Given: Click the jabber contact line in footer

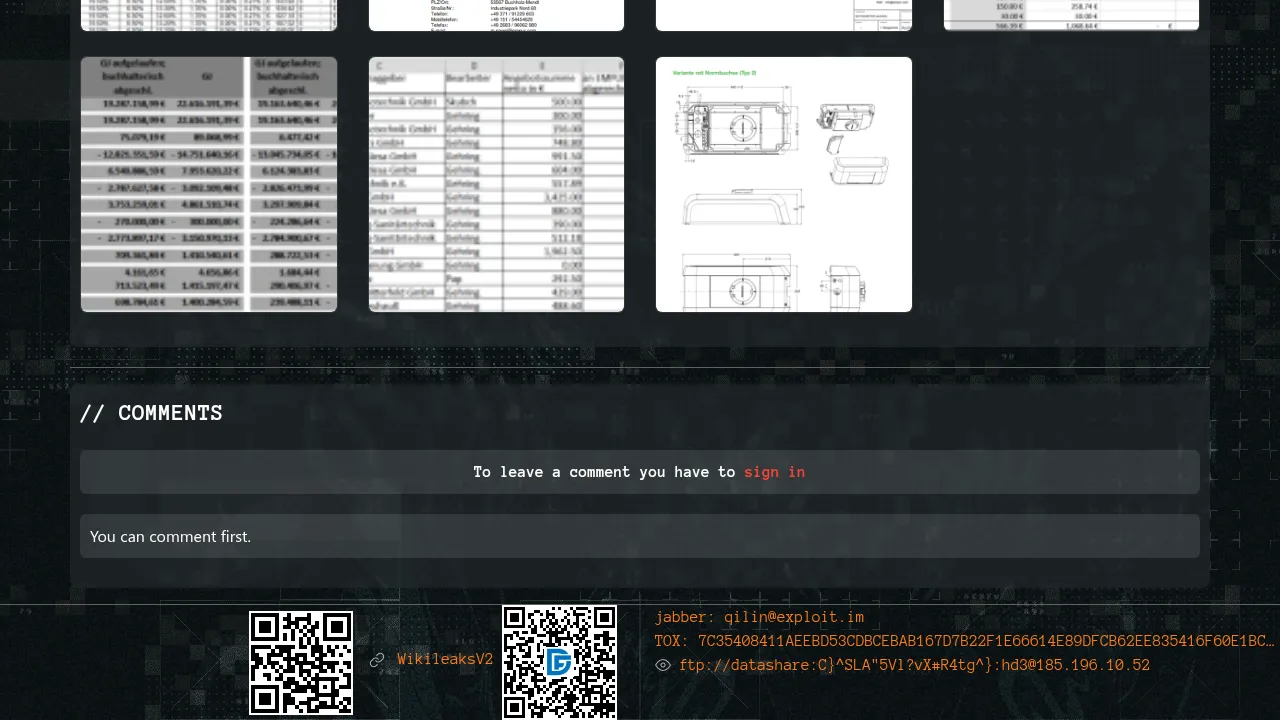Looking at the screenshot, I should pyautogui.click(x=759, y=618).
